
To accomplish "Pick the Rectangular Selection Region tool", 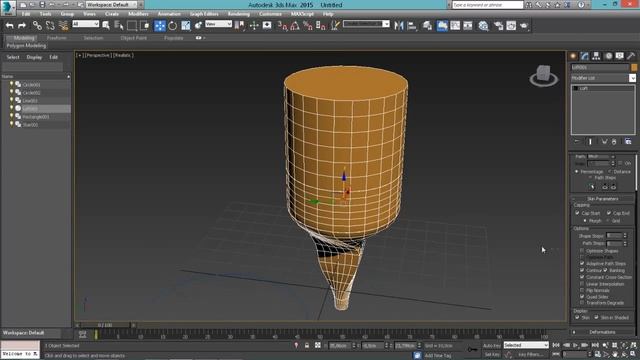I will 132,26.
